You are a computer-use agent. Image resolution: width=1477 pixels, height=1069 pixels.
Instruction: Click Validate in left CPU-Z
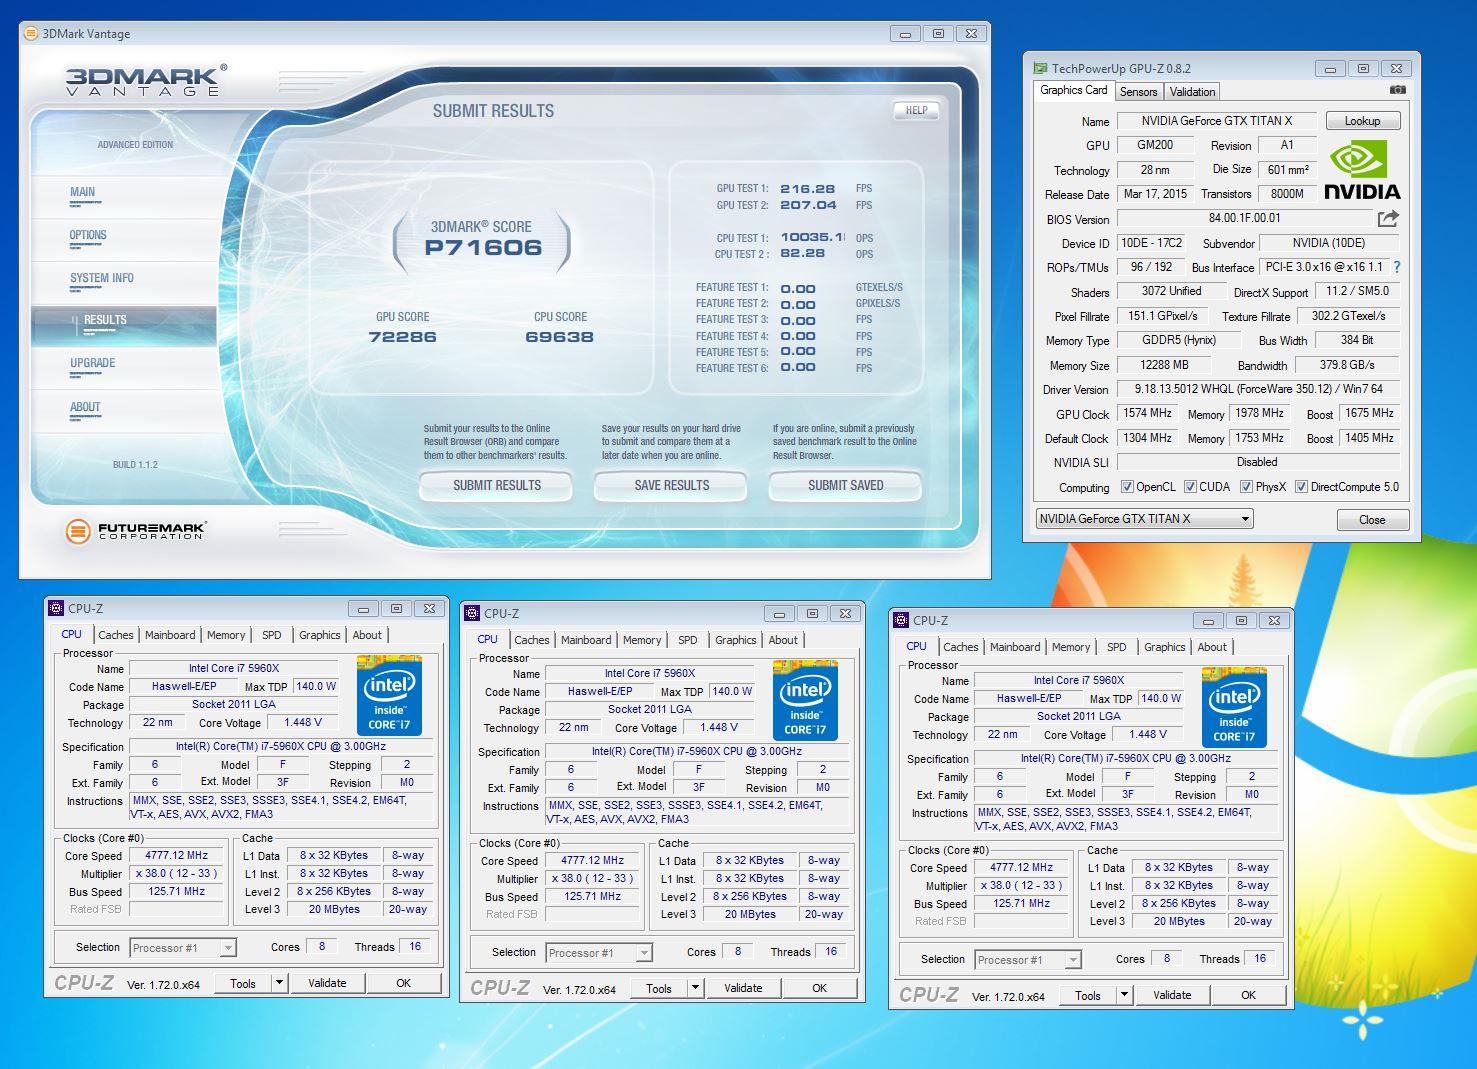tap(327, 983)
